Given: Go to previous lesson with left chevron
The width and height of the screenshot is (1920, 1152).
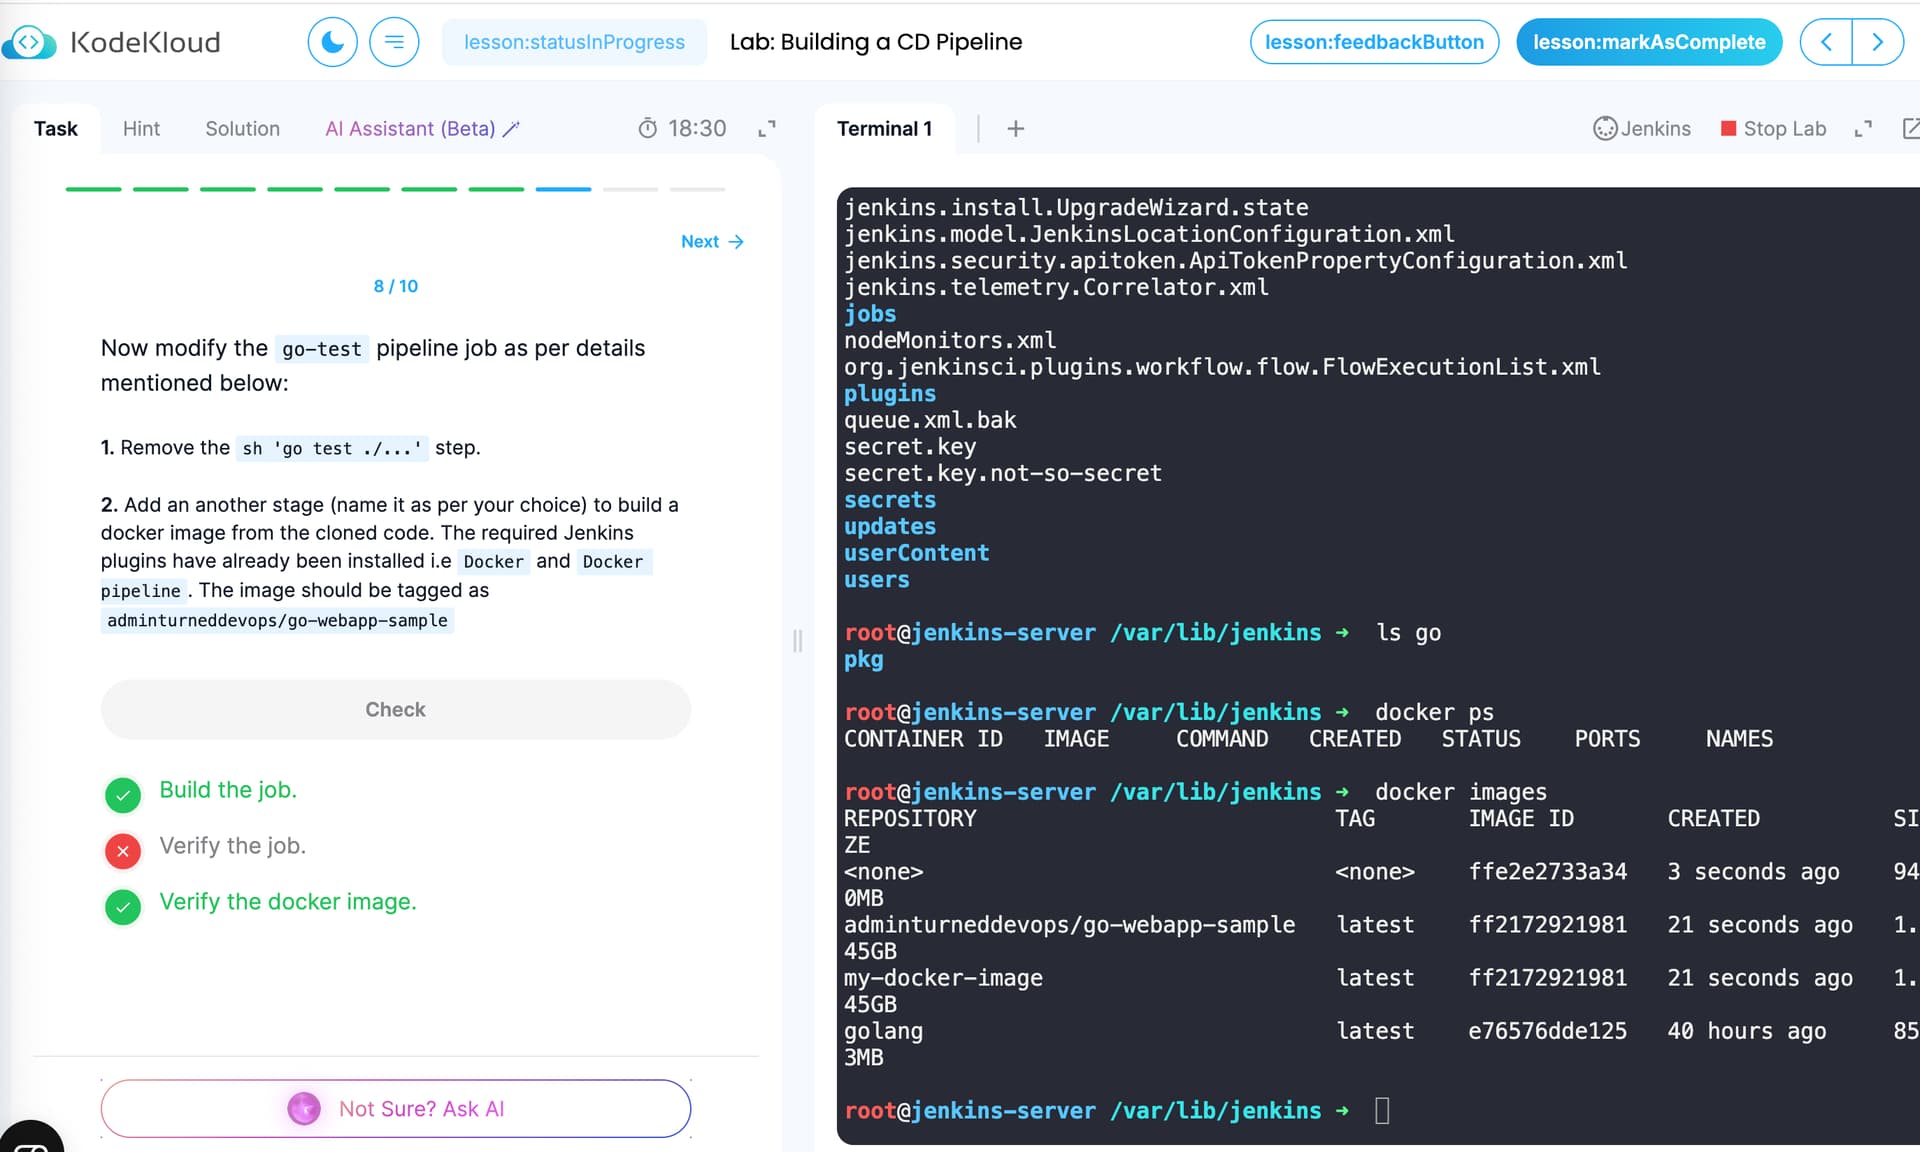Looking at the screenshot, I should 1826,42.
